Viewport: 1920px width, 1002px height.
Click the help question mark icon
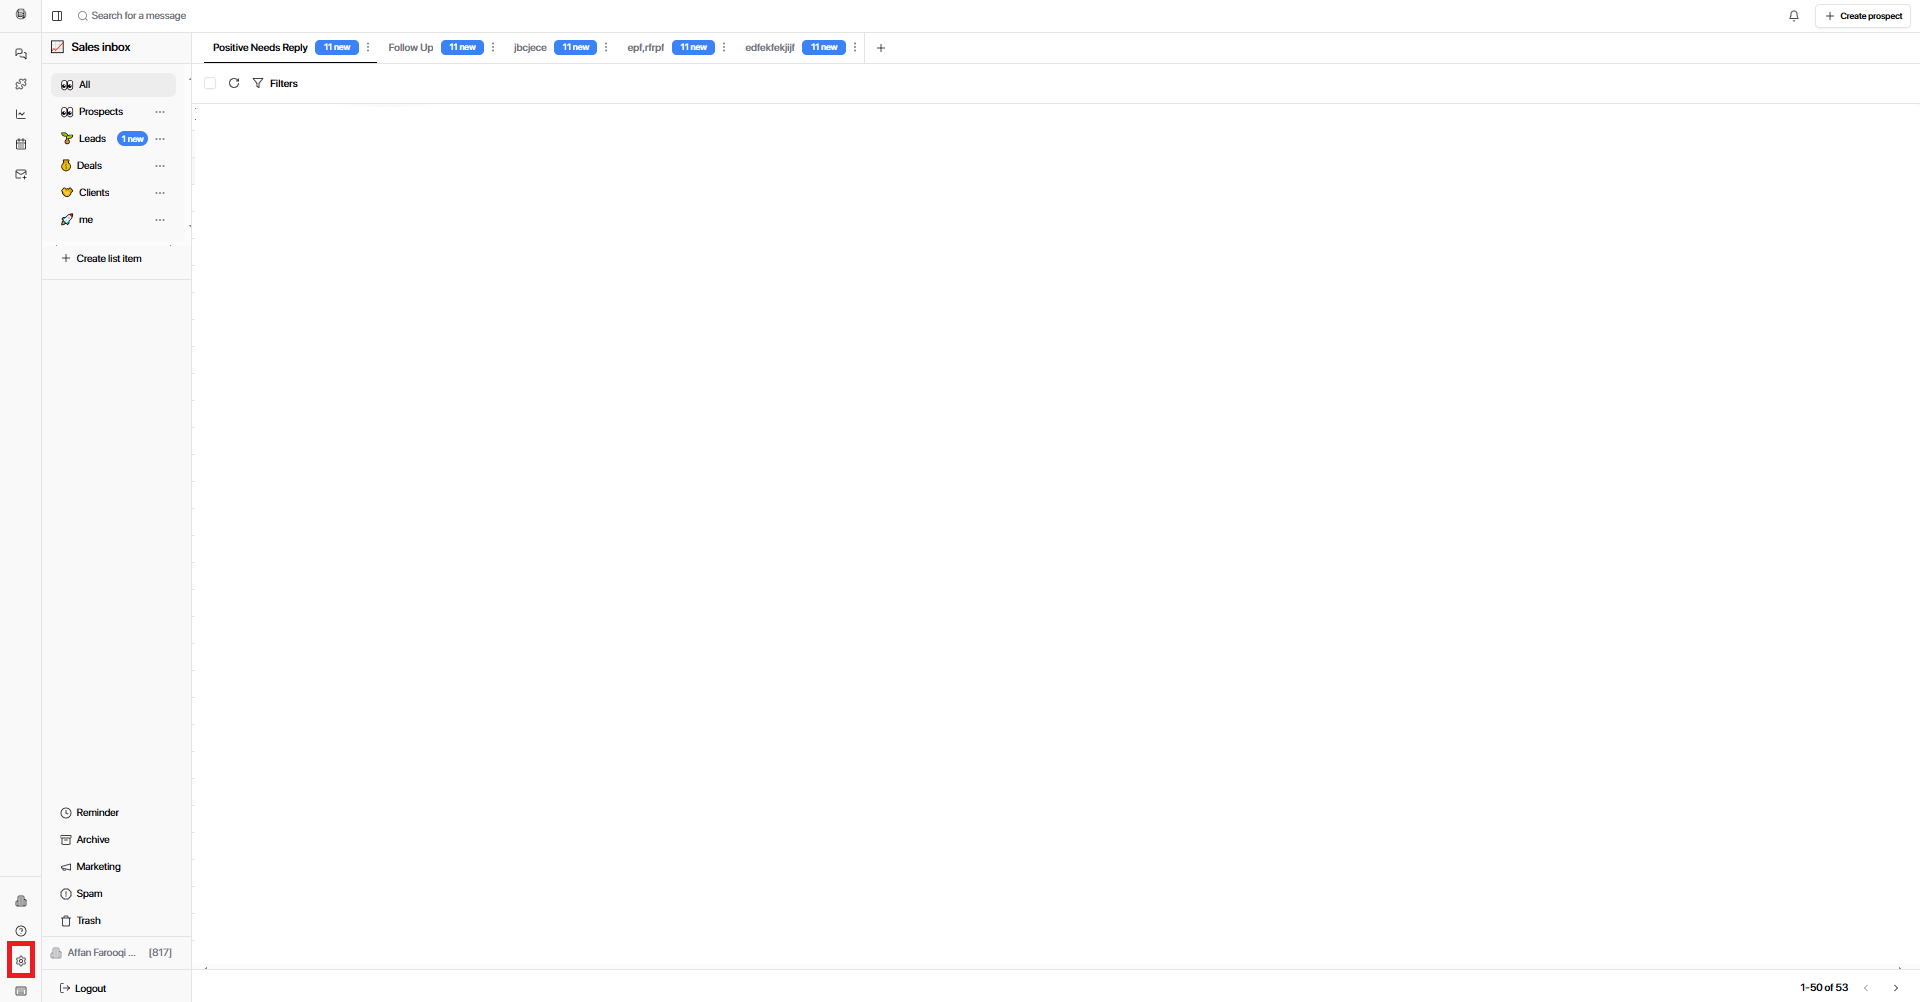point(21,931)
